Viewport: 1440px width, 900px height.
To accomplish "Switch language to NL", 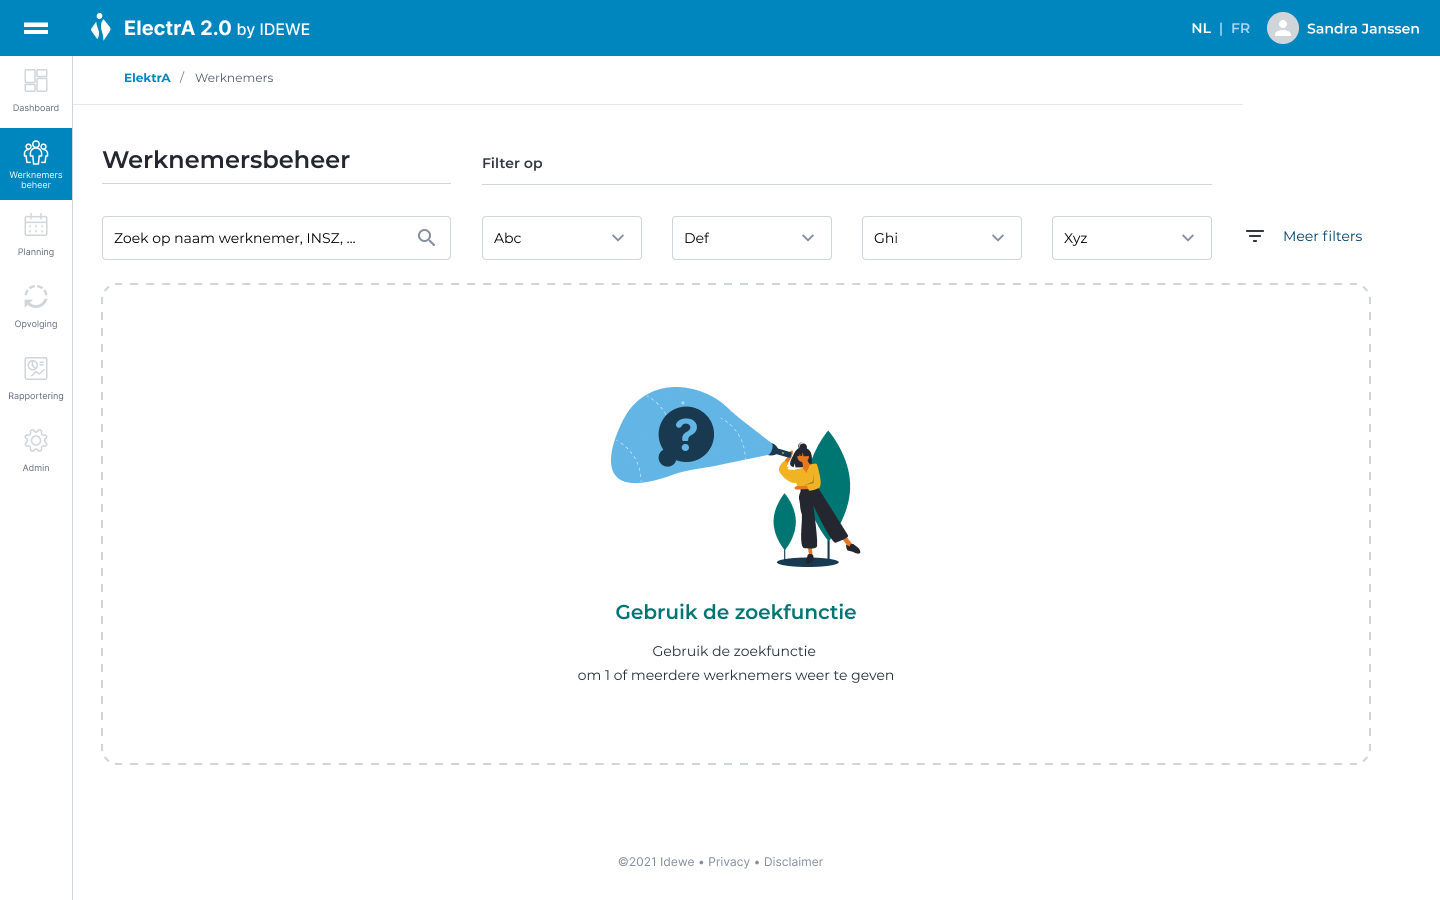I will (1201, 29).
